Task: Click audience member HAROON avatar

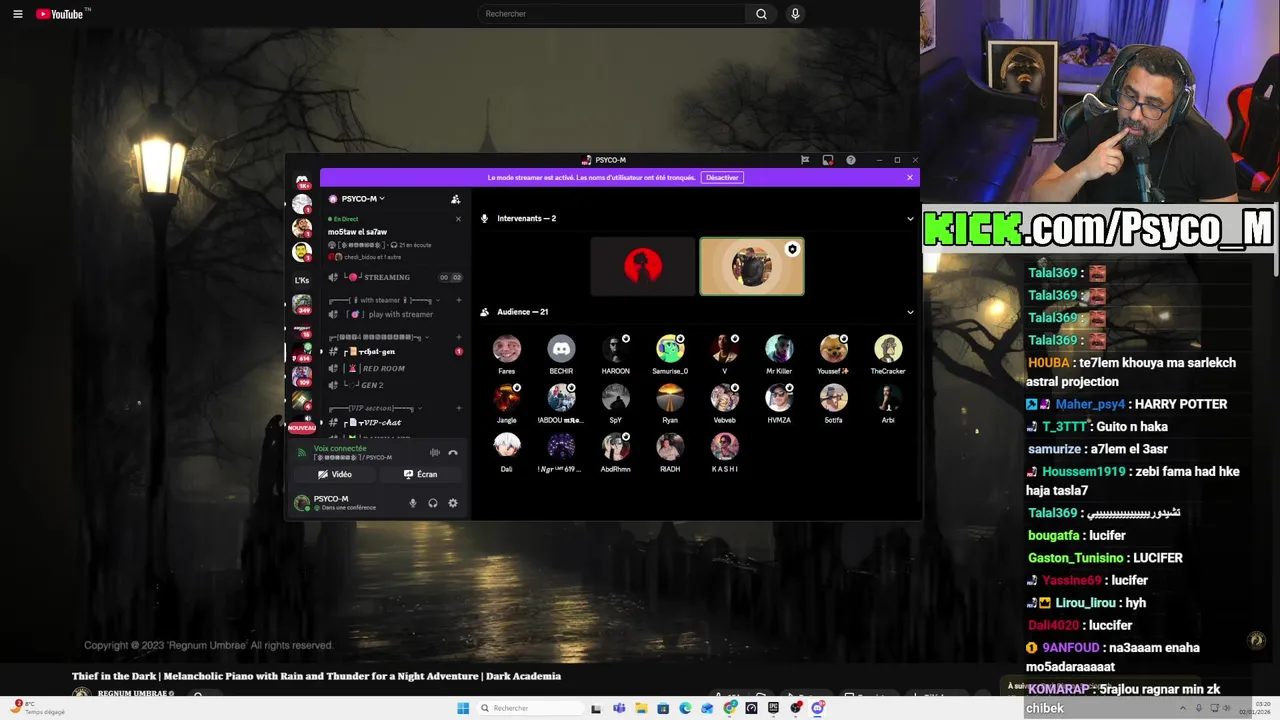Action: [616, 349]
